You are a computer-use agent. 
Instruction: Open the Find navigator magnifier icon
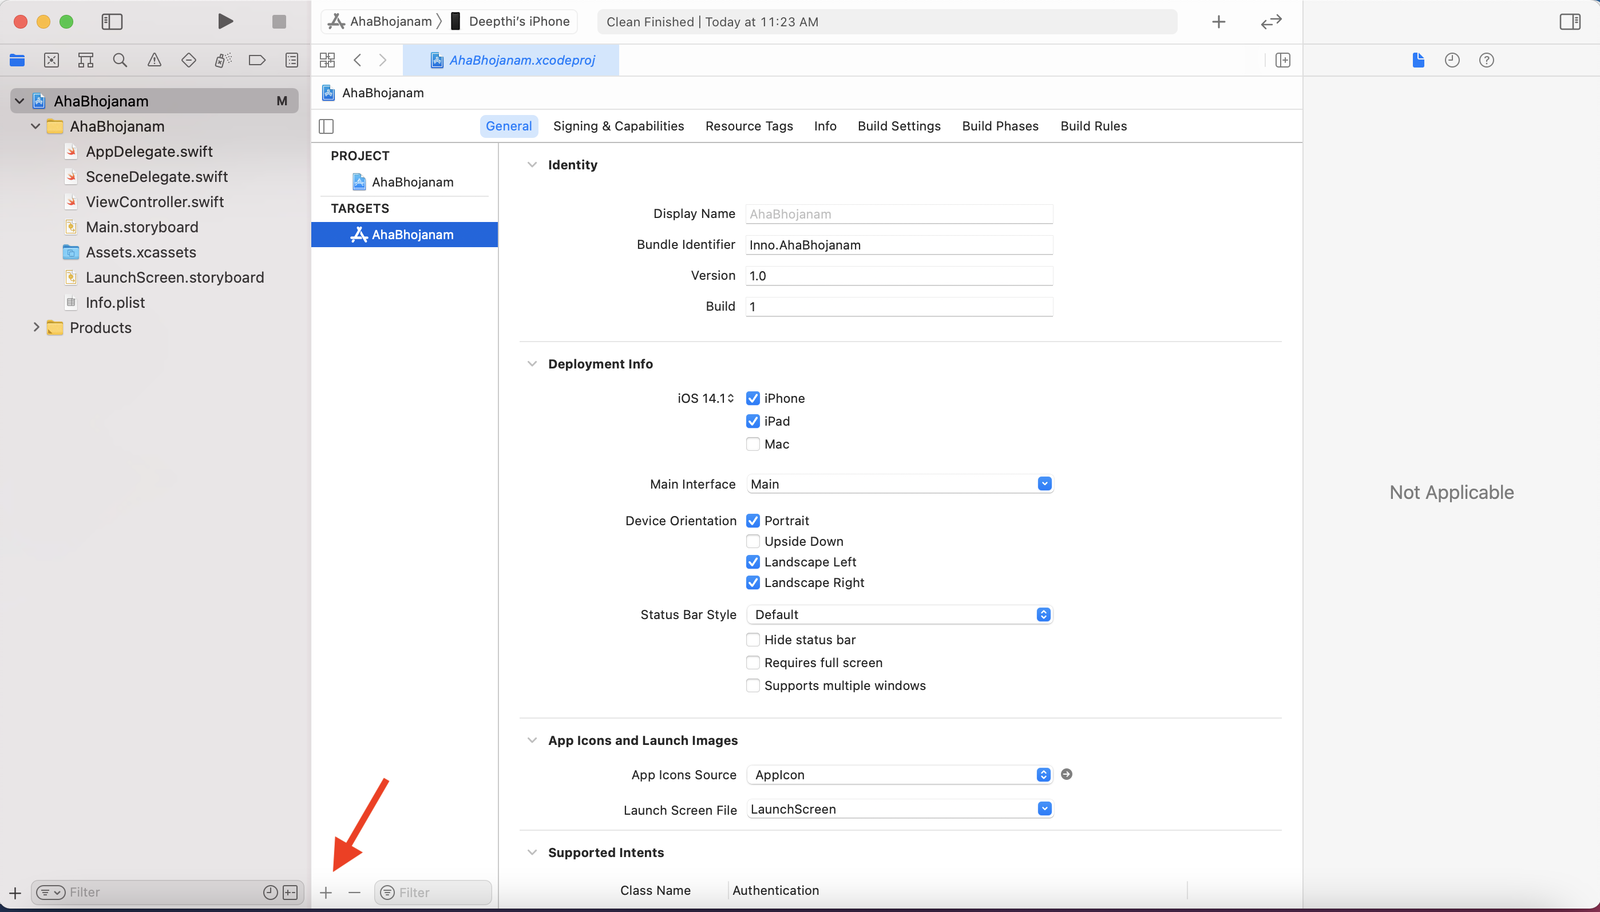click(120, 60)
